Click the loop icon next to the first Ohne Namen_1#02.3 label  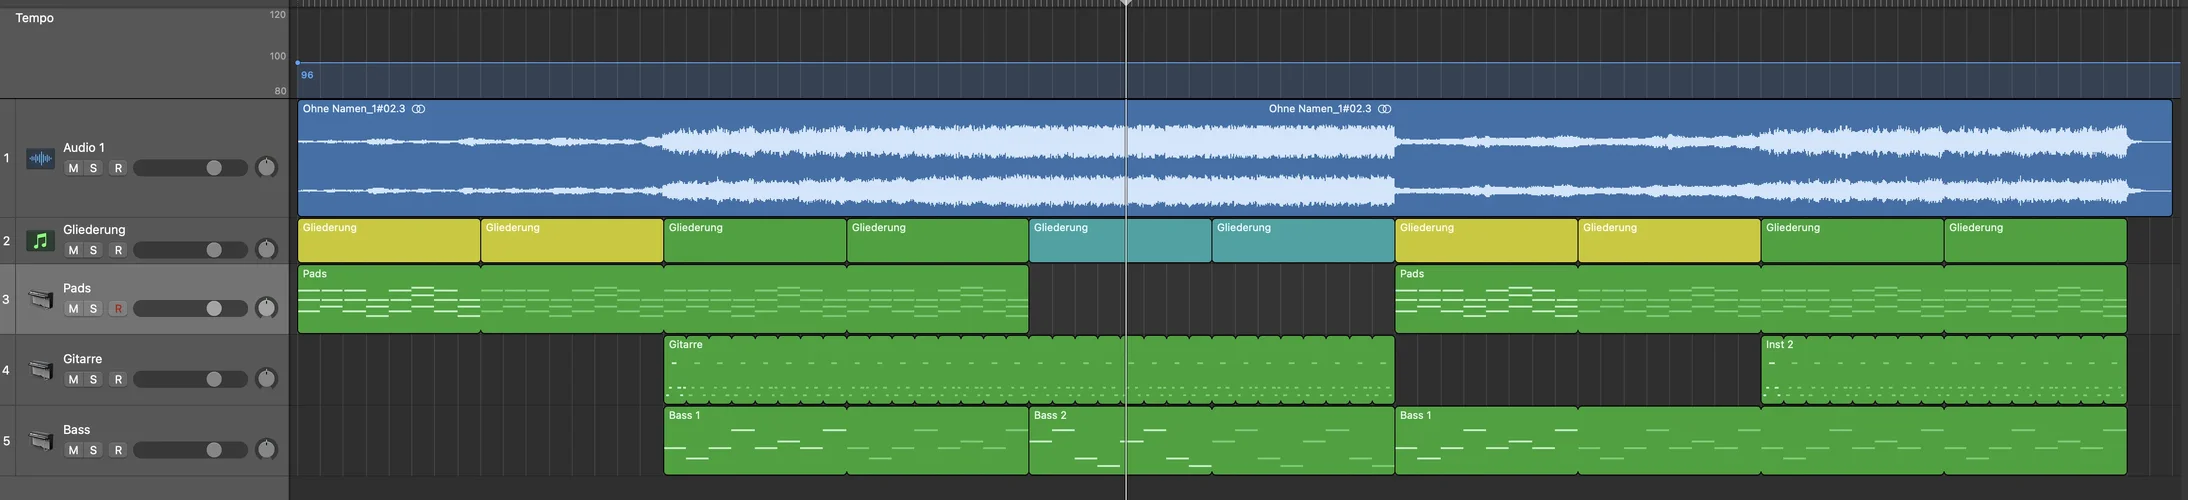(419, 109)
